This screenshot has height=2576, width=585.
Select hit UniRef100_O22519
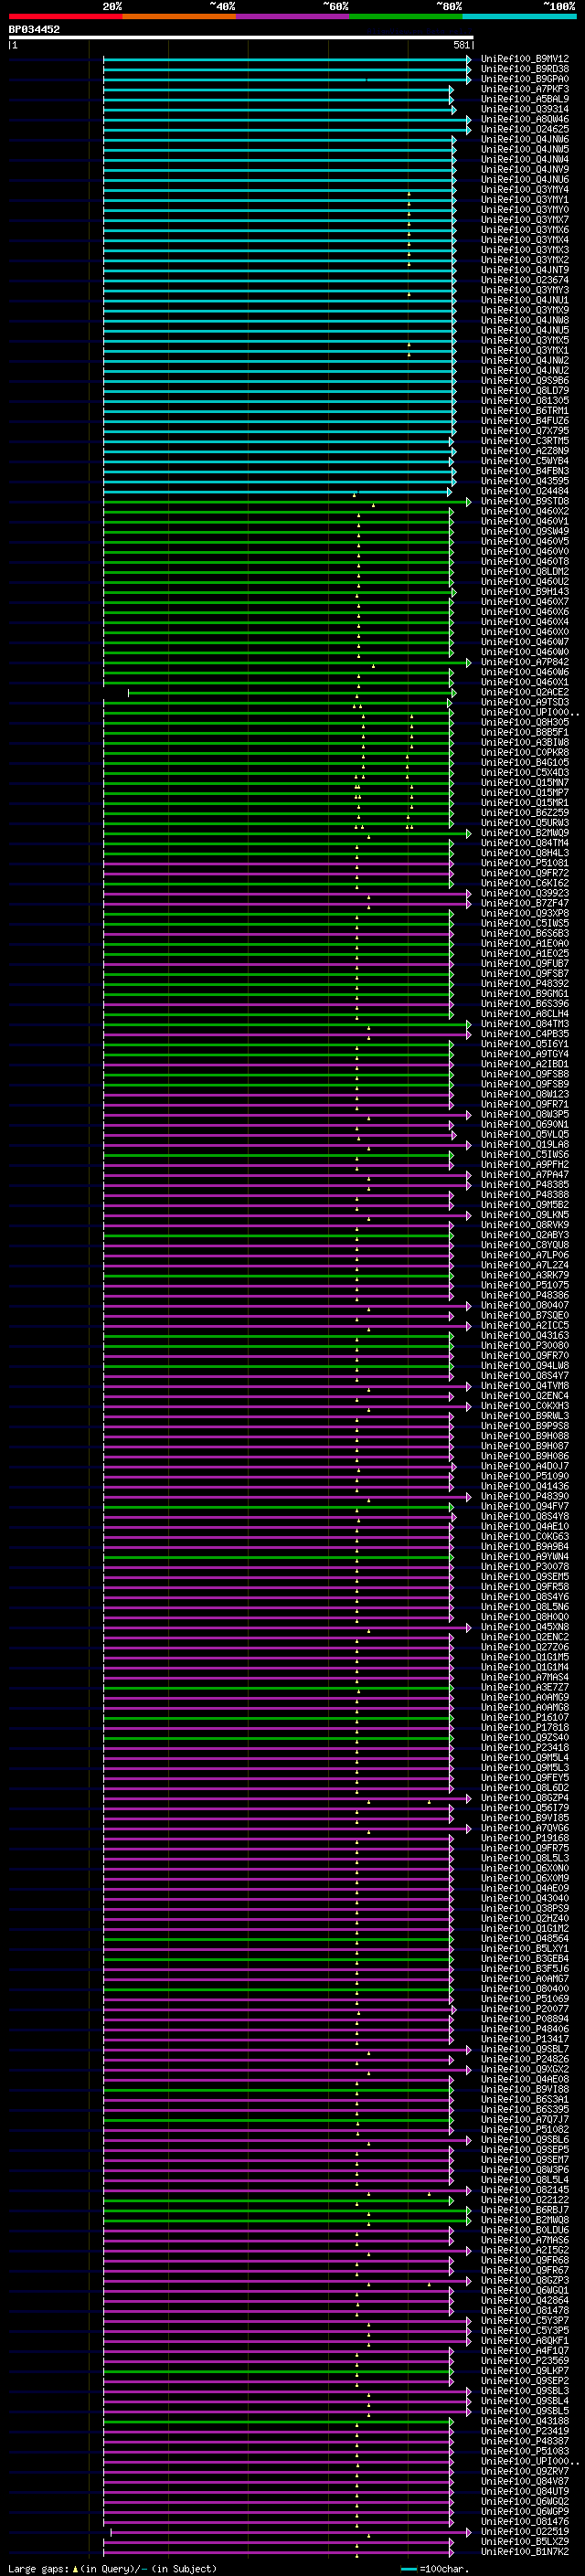(x=525, y=2531)
